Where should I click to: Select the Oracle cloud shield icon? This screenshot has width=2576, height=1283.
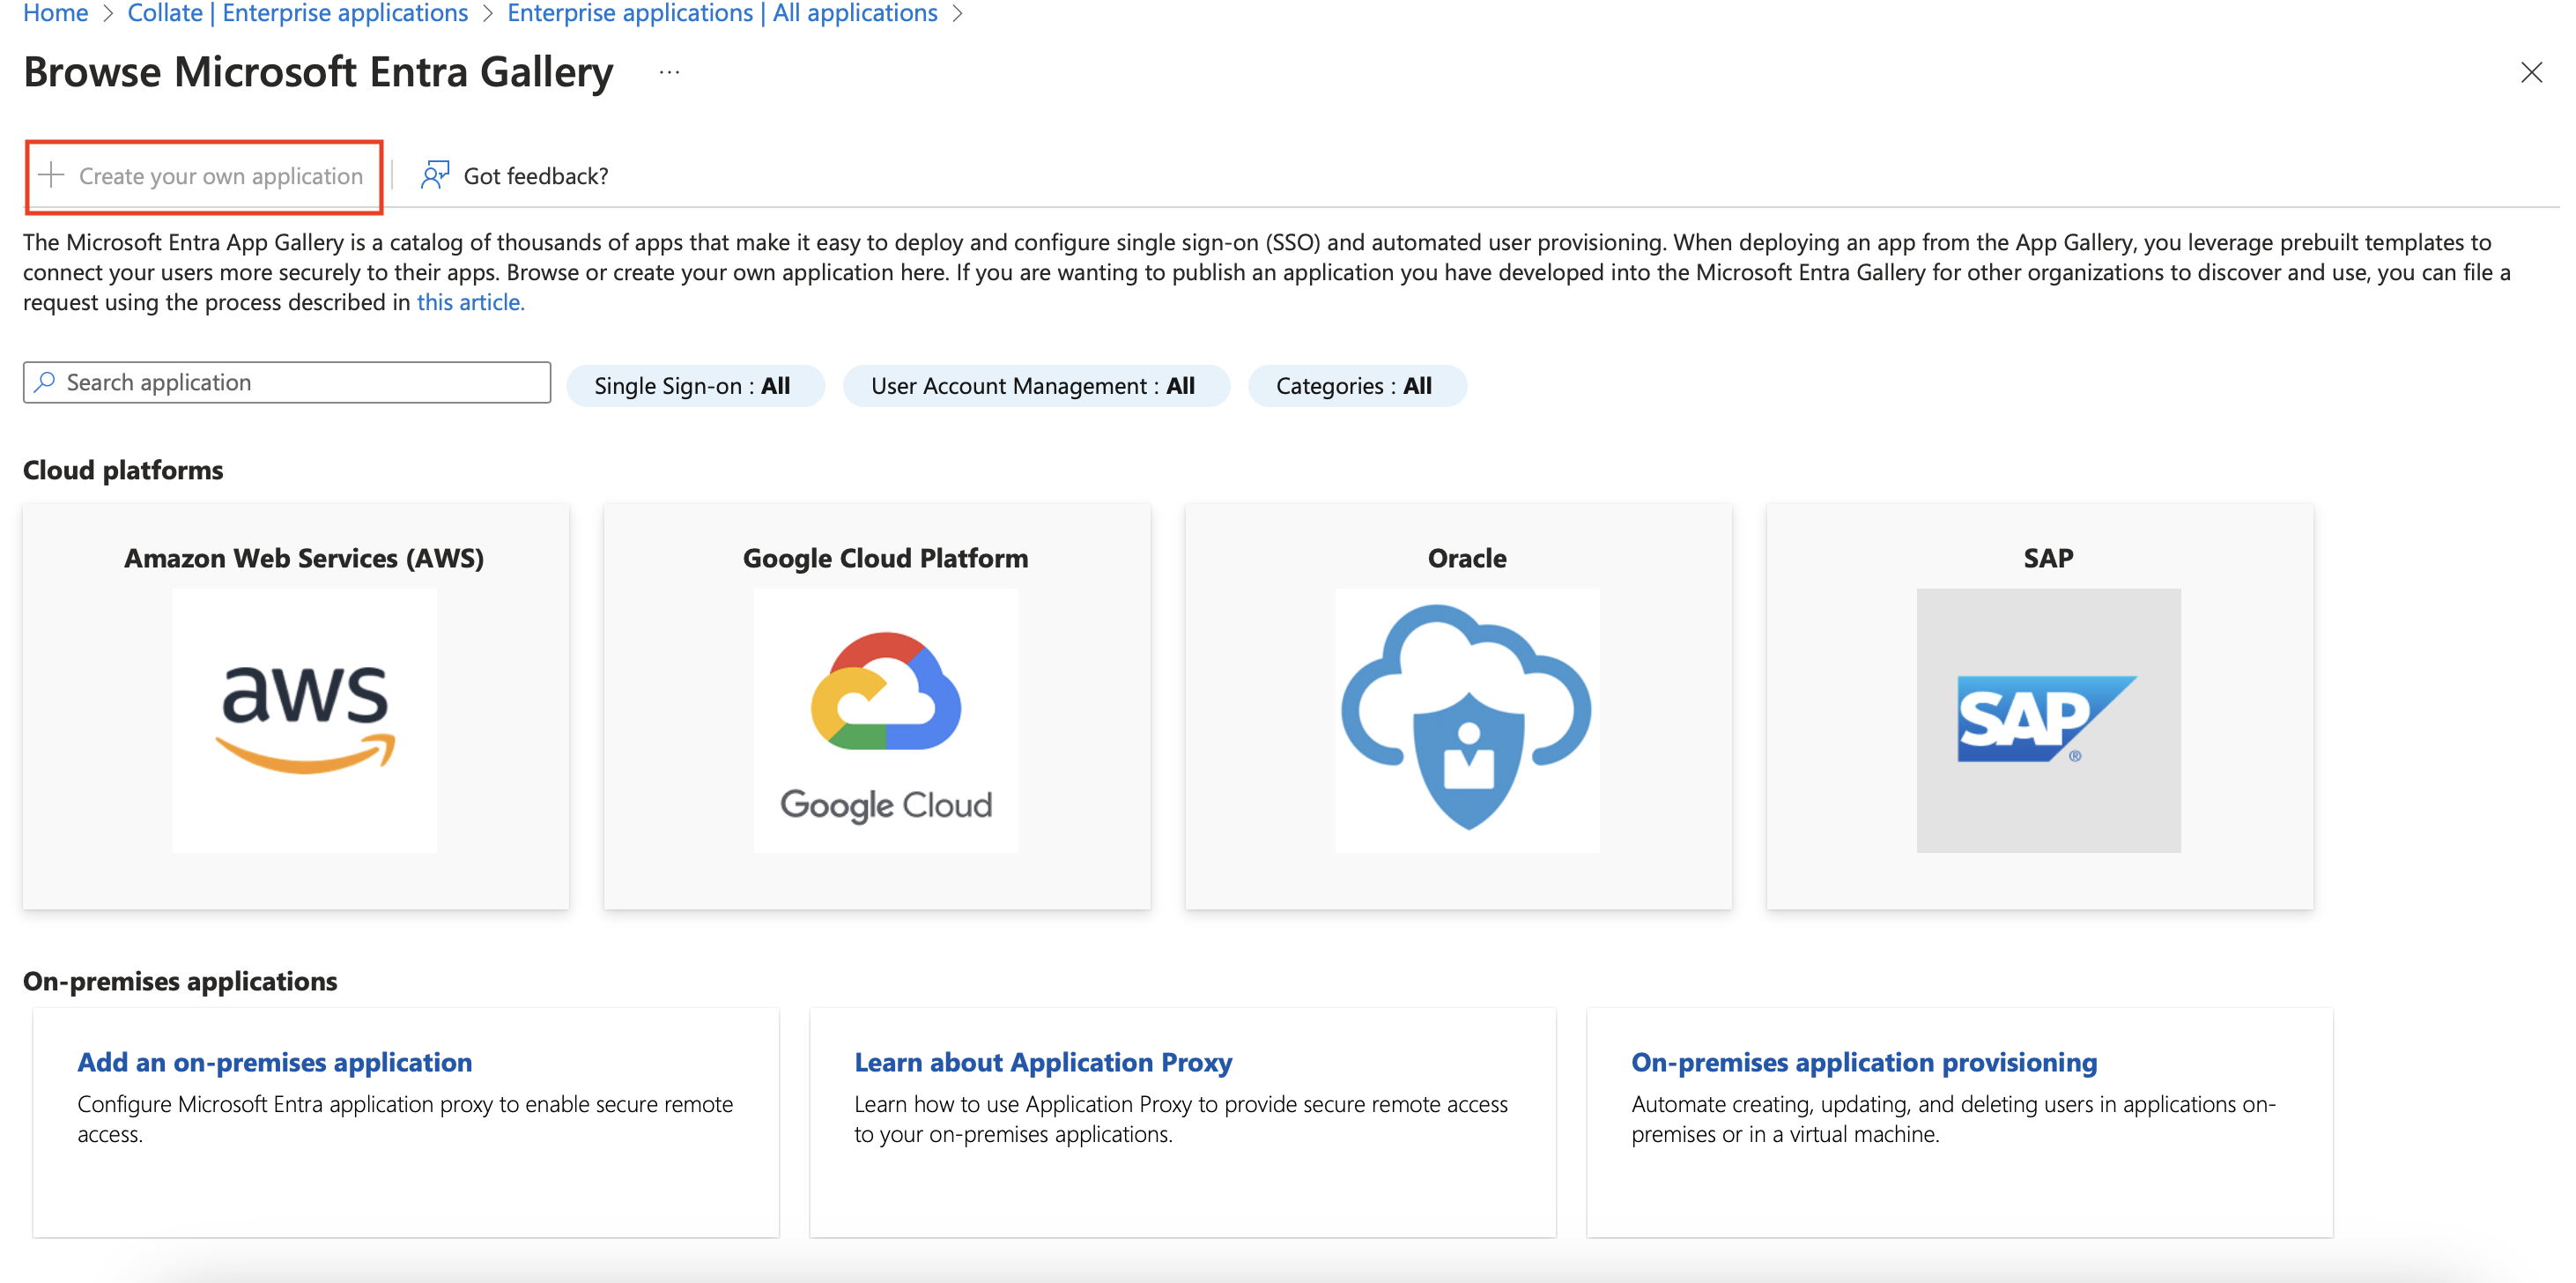tap(1466, 714)
